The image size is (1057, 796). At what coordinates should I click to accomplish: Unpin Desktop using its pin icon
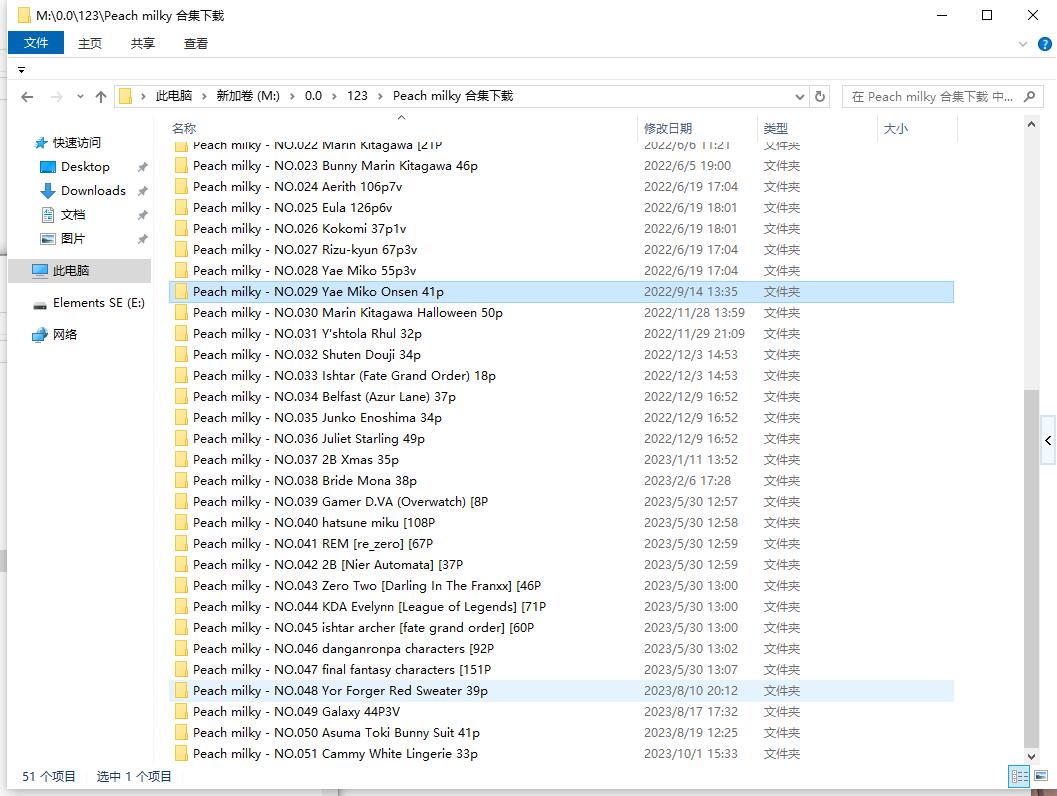pyautogui.click(x=142, y=166)
